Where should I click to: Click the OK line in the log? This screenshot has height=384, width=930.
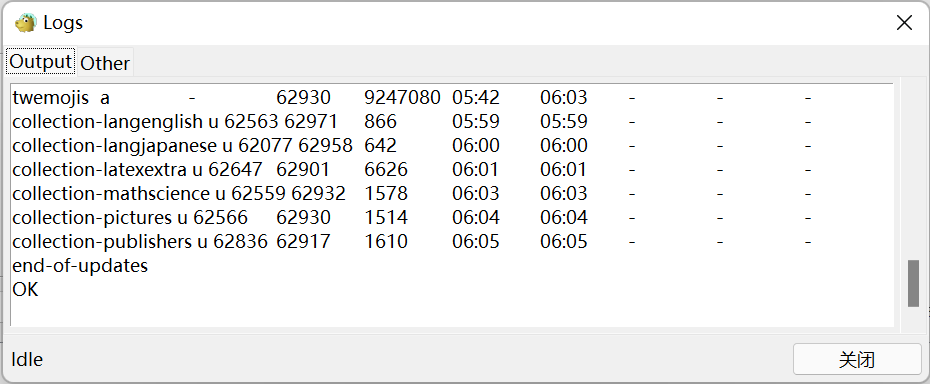click(x=25, y=290)
